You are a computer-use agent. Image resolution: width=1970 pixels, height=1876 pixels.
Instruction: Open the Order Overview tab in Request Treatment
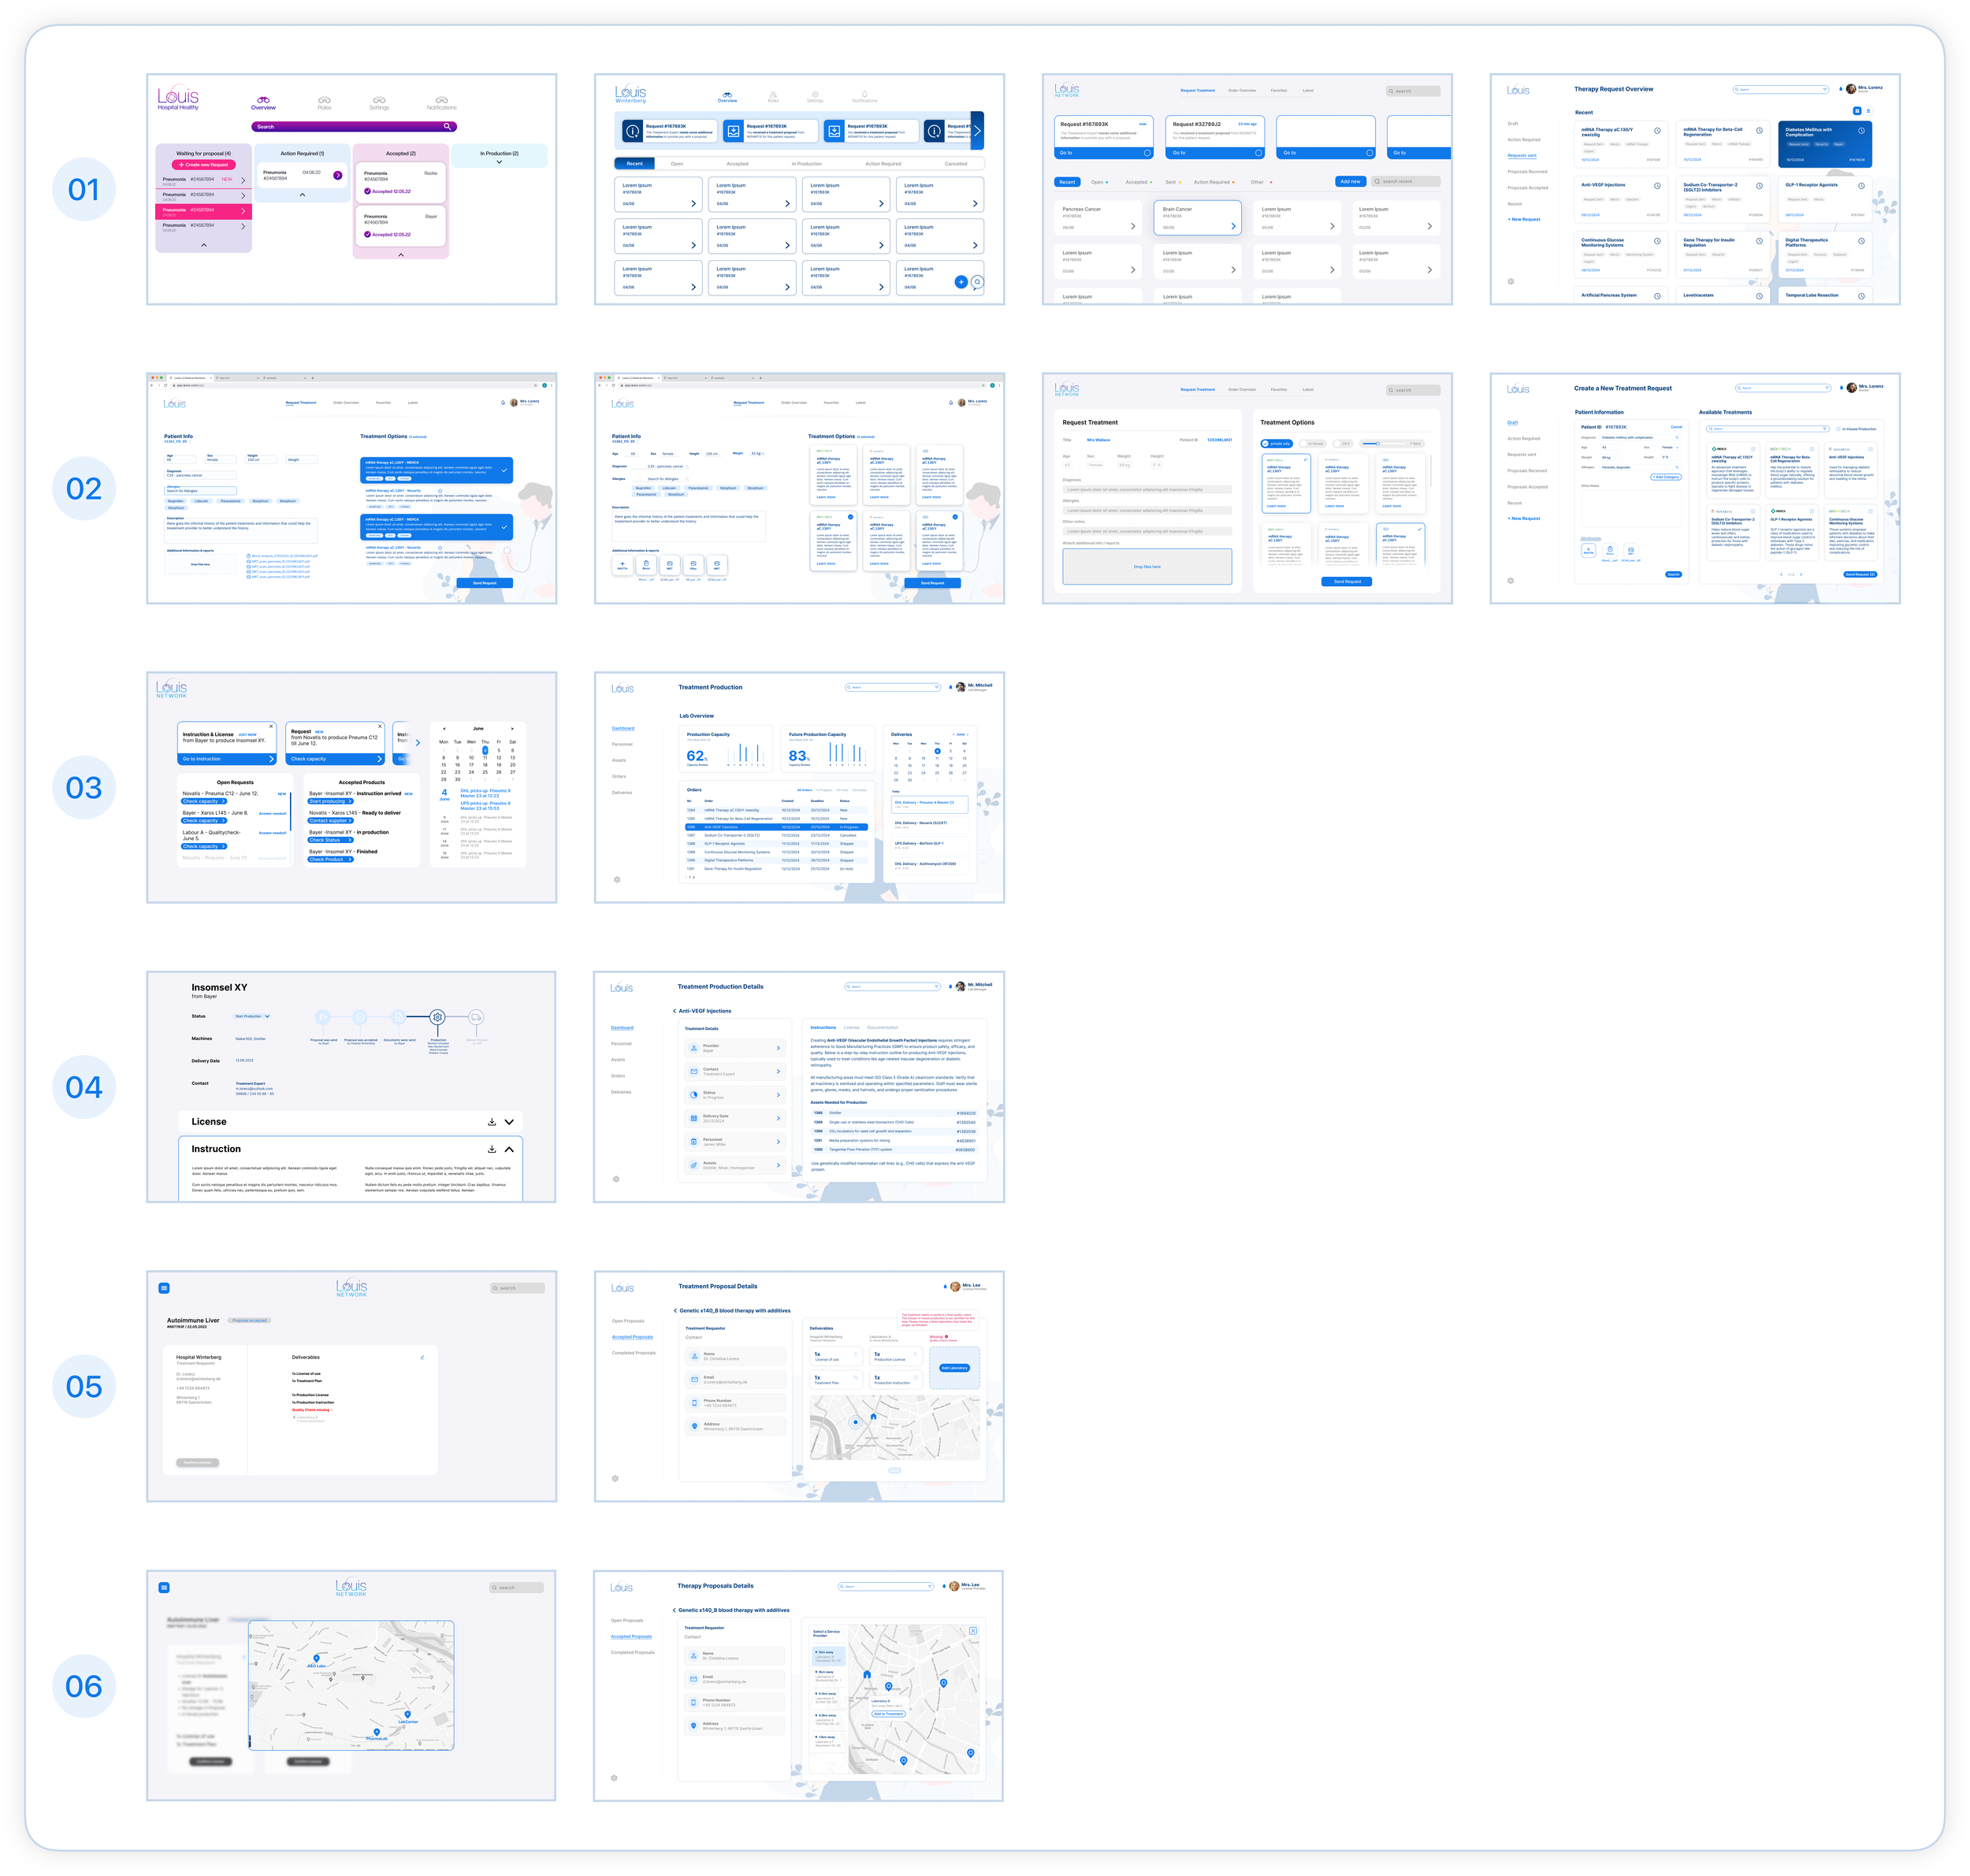(x=1242, y=389)
